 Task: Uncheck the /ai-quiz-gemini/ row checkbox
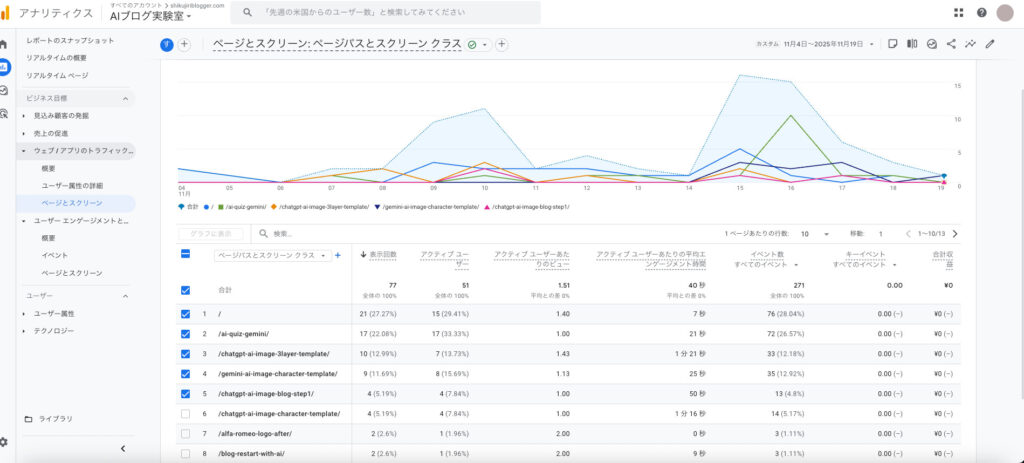point(186,333)
